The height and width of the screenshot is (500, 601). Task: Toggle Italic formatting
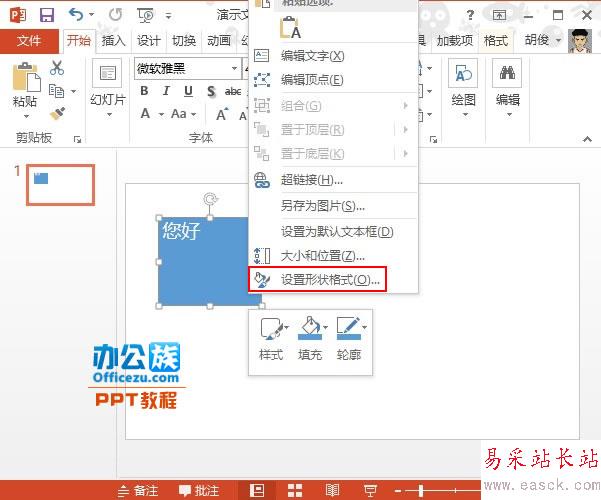pos(166,91)
